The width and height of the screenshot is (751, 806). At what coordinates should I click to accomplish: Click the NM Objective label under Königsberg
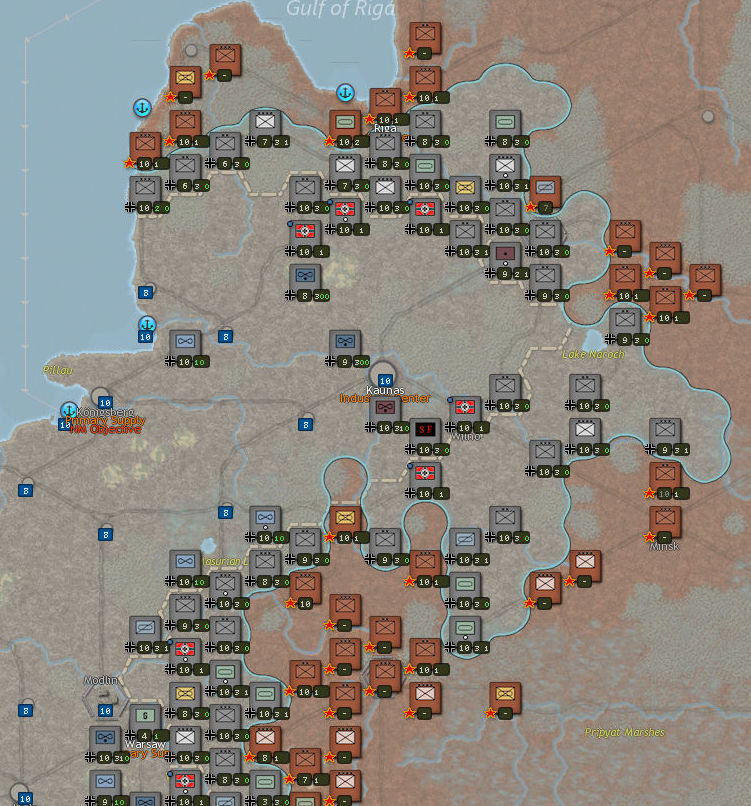click(105, 429)
